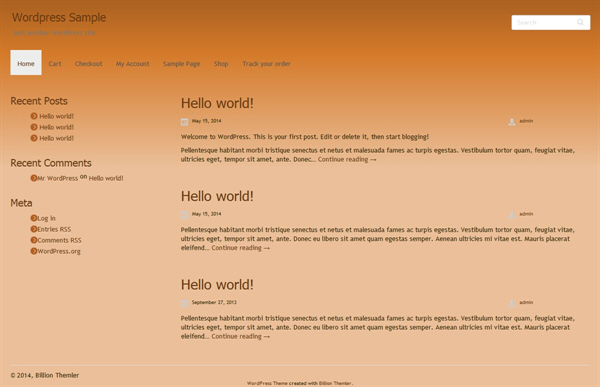Open the Comments RSS link
600x387 pixels.
(x=59, y=240)
